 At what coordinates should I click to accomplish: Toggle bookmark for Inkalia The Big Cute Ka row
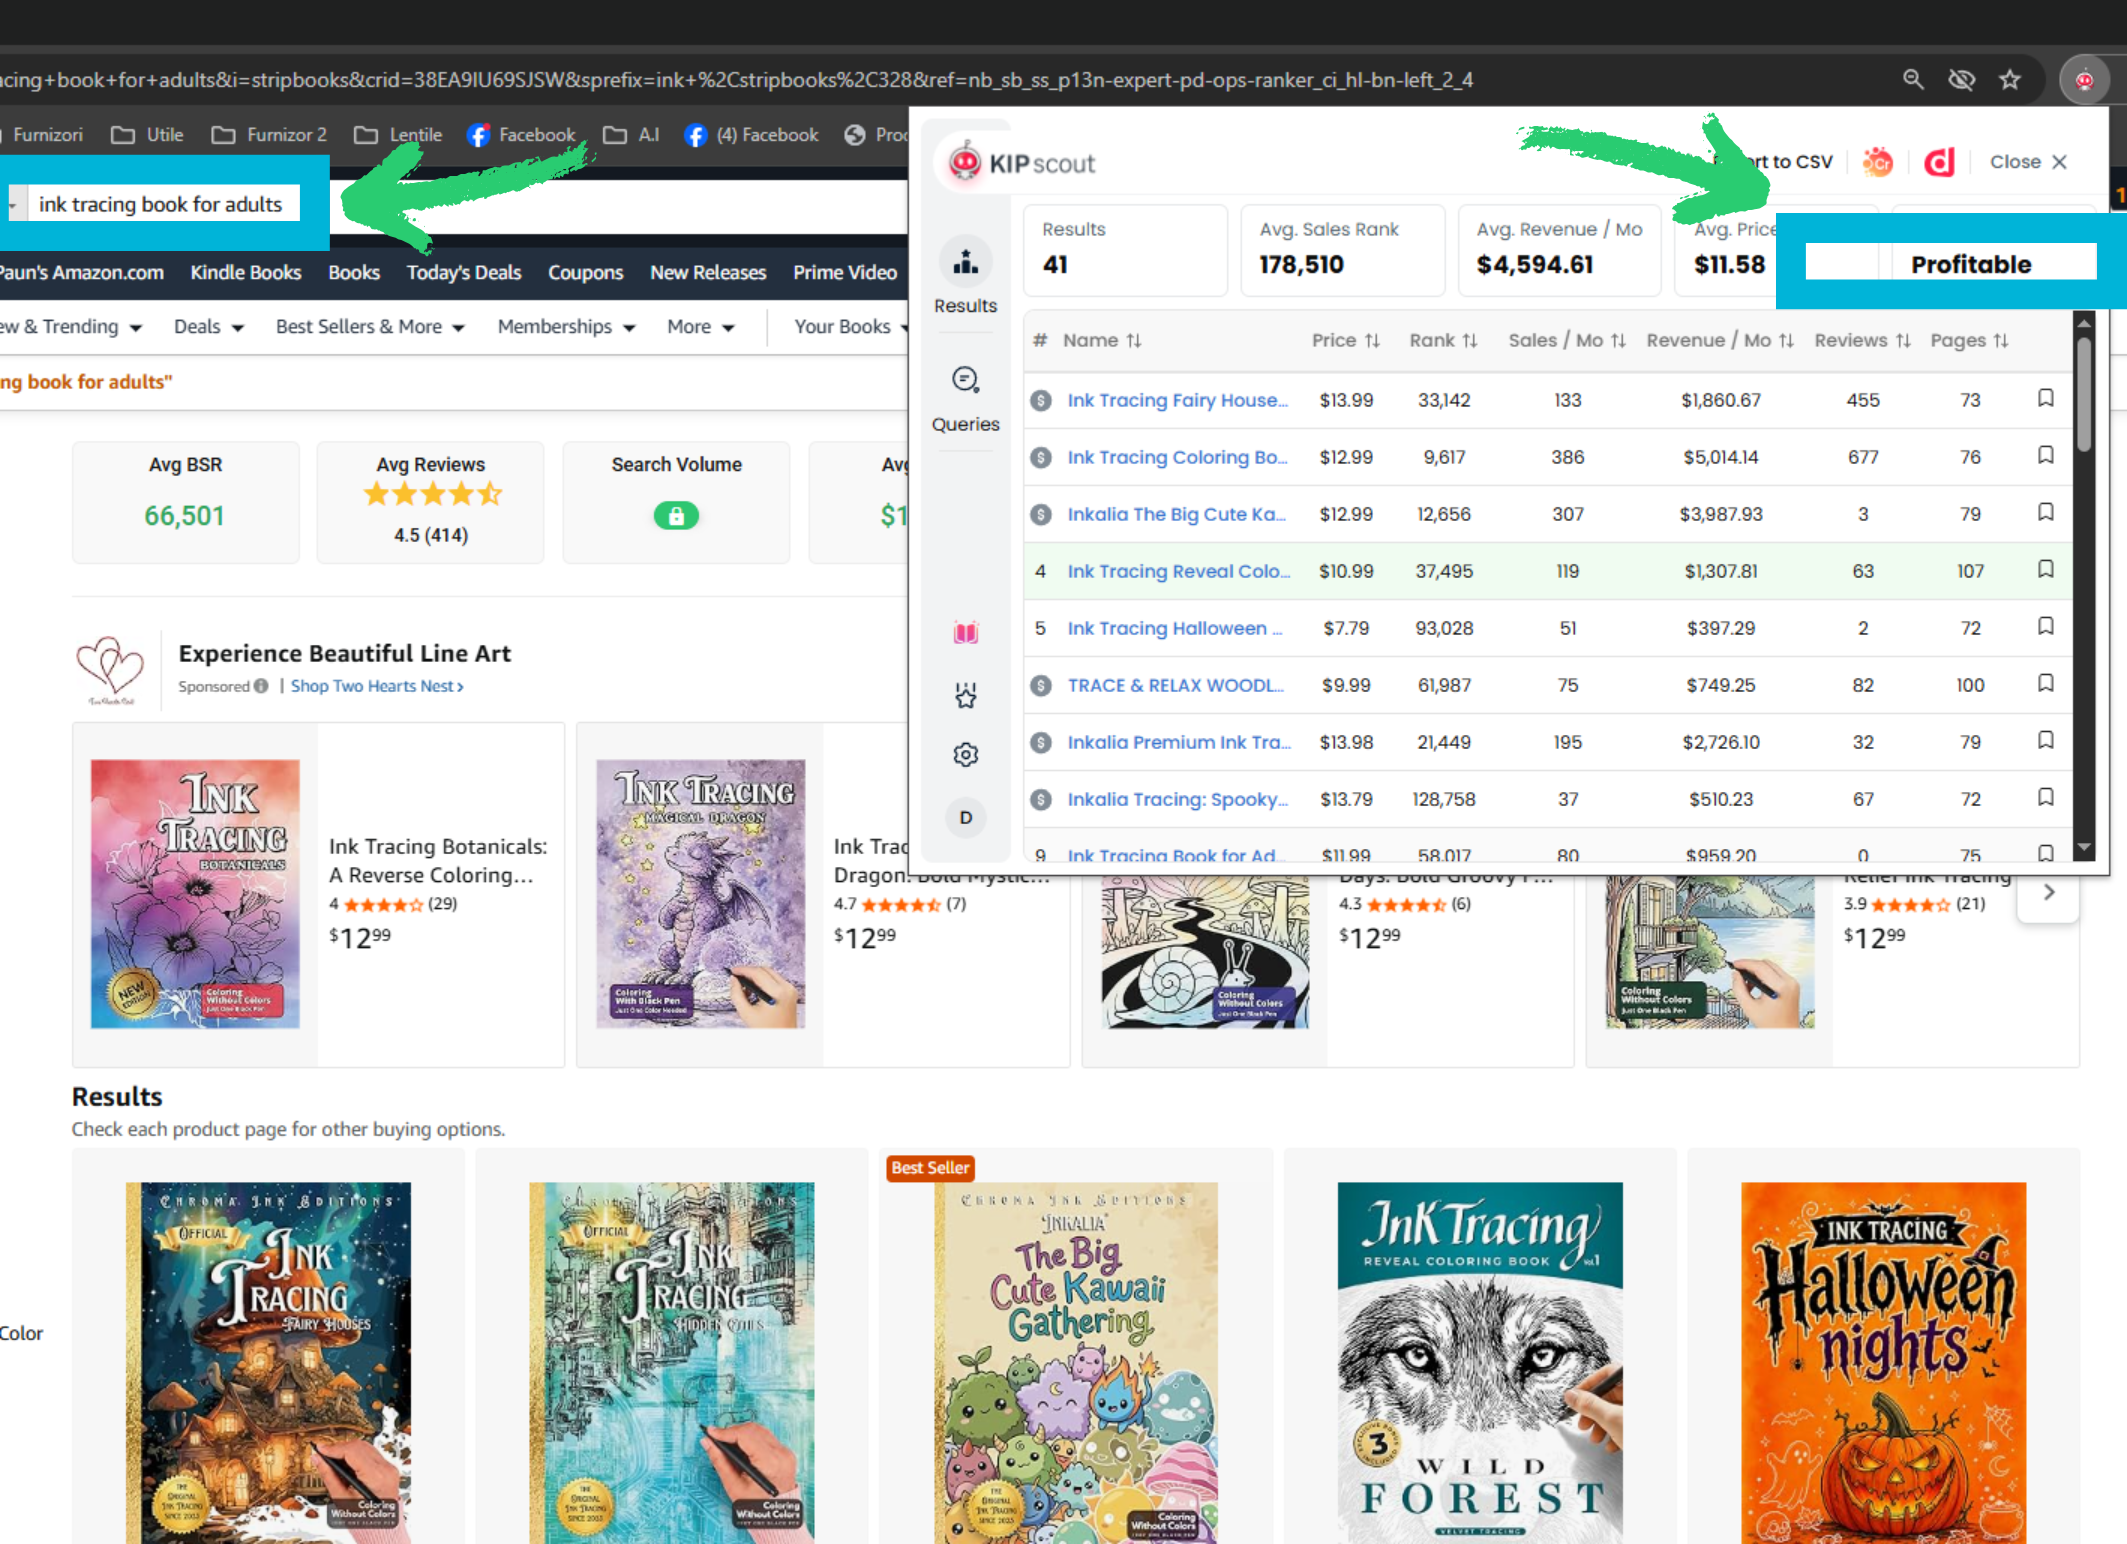pos(2046,512)
